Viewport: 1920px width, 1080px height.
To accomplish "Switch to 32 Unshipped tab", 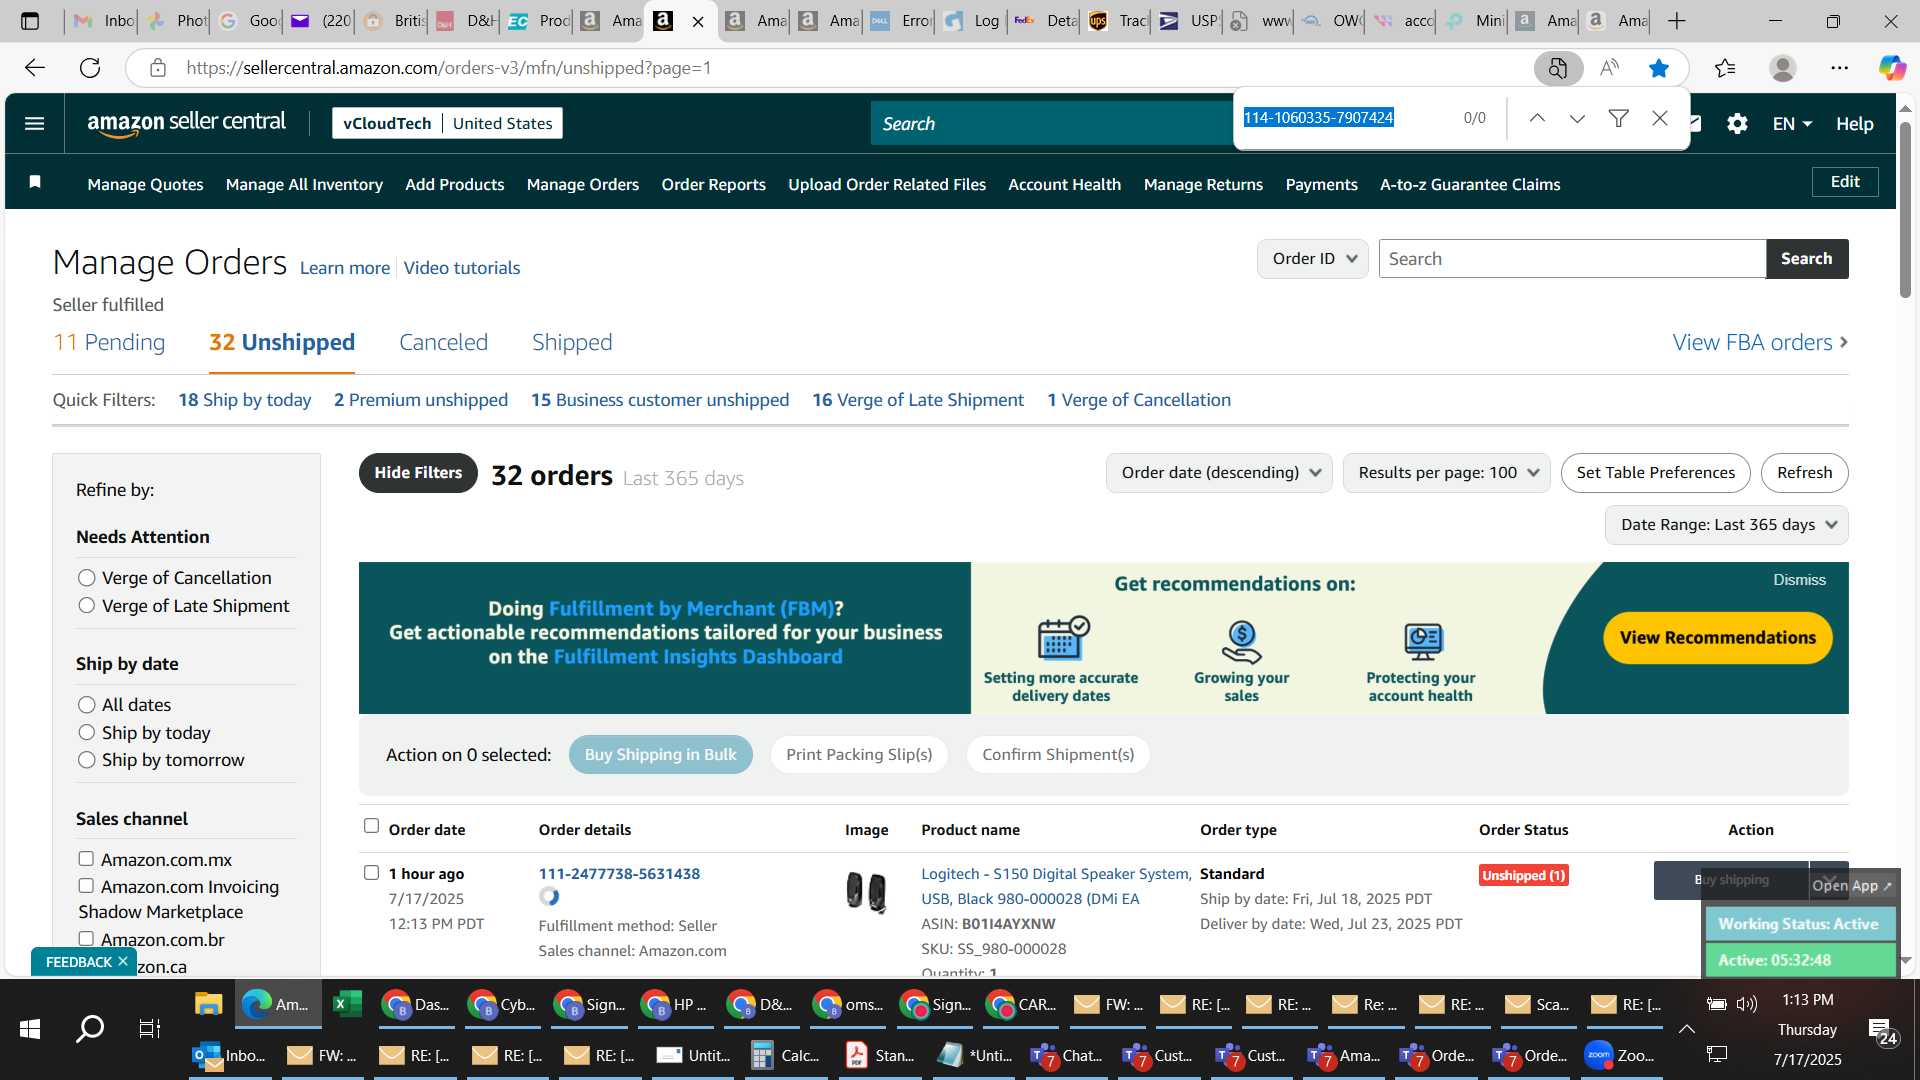I will 282,342.
